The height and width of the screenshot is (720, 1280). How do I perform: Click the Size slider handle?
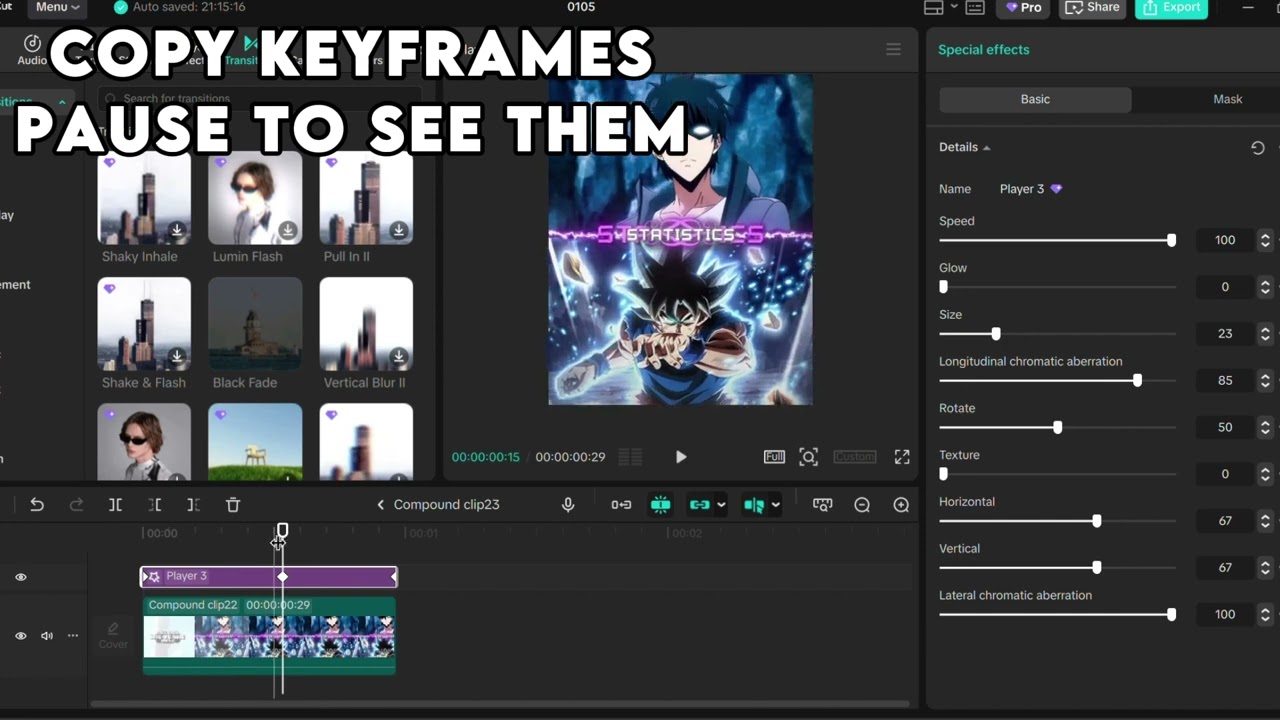tap(995, 334)
